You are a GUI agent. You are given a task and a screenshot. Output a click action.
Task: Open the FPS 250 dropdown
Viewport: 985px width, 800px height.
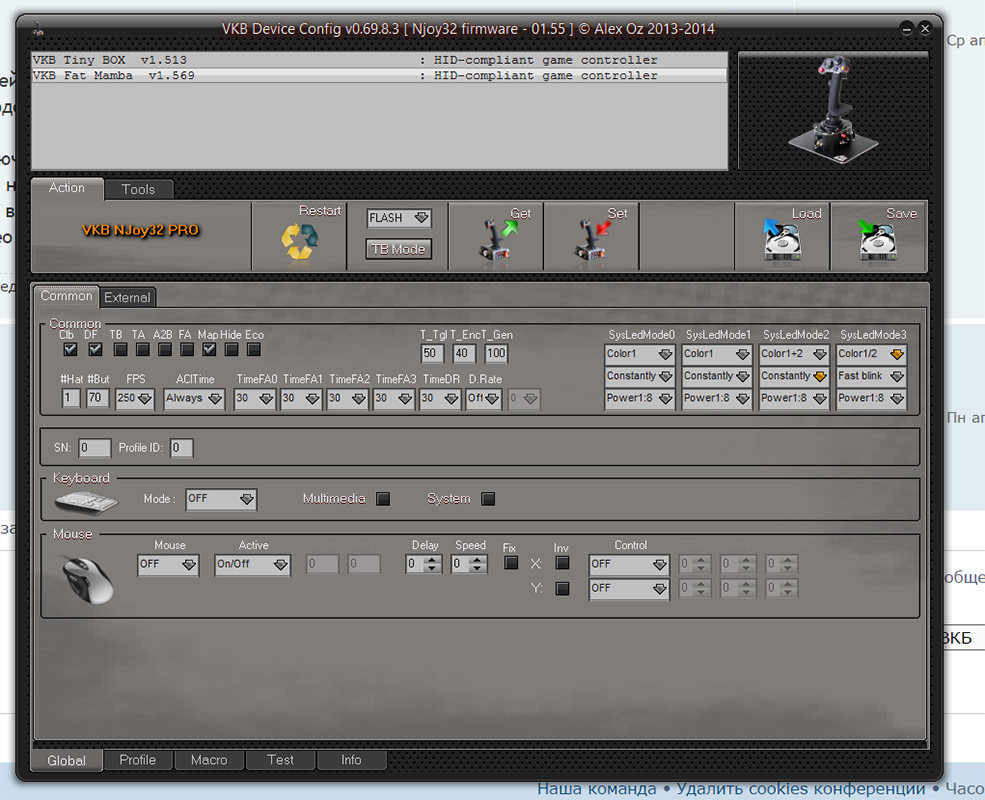(x=134, y=398)
